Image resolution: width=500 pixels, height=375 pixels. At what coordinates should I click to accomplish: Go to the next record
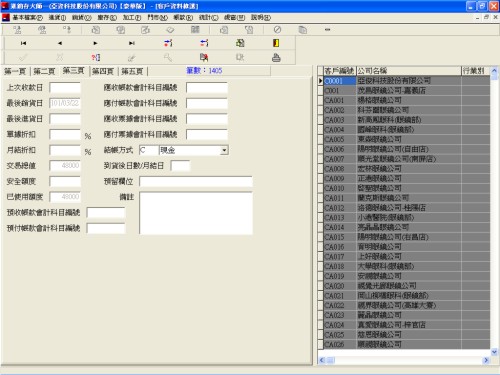coord(95,43)
